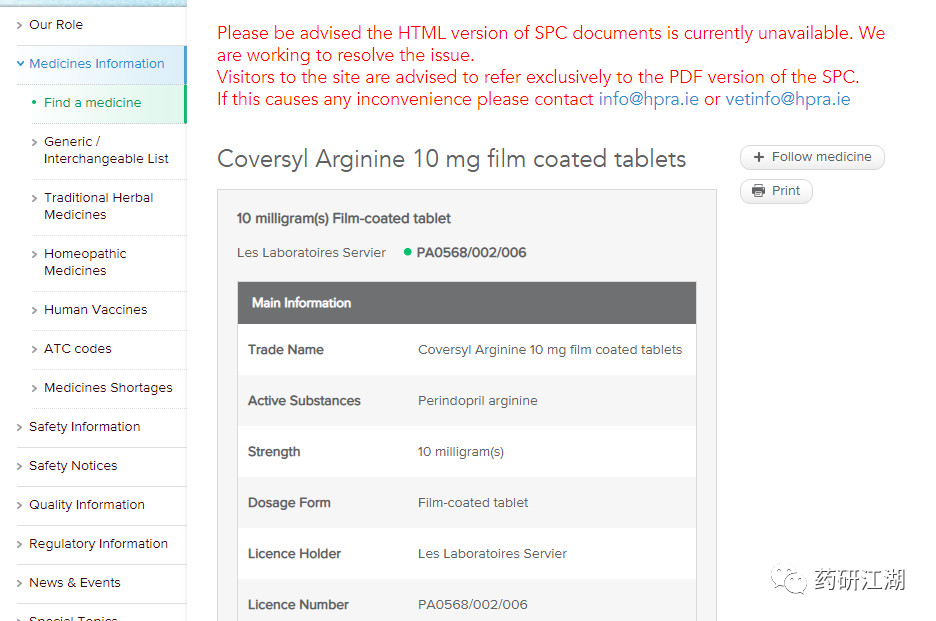The image size is (936, 621).
Task: View Medicines Shortages page
Action: [108, 388]
